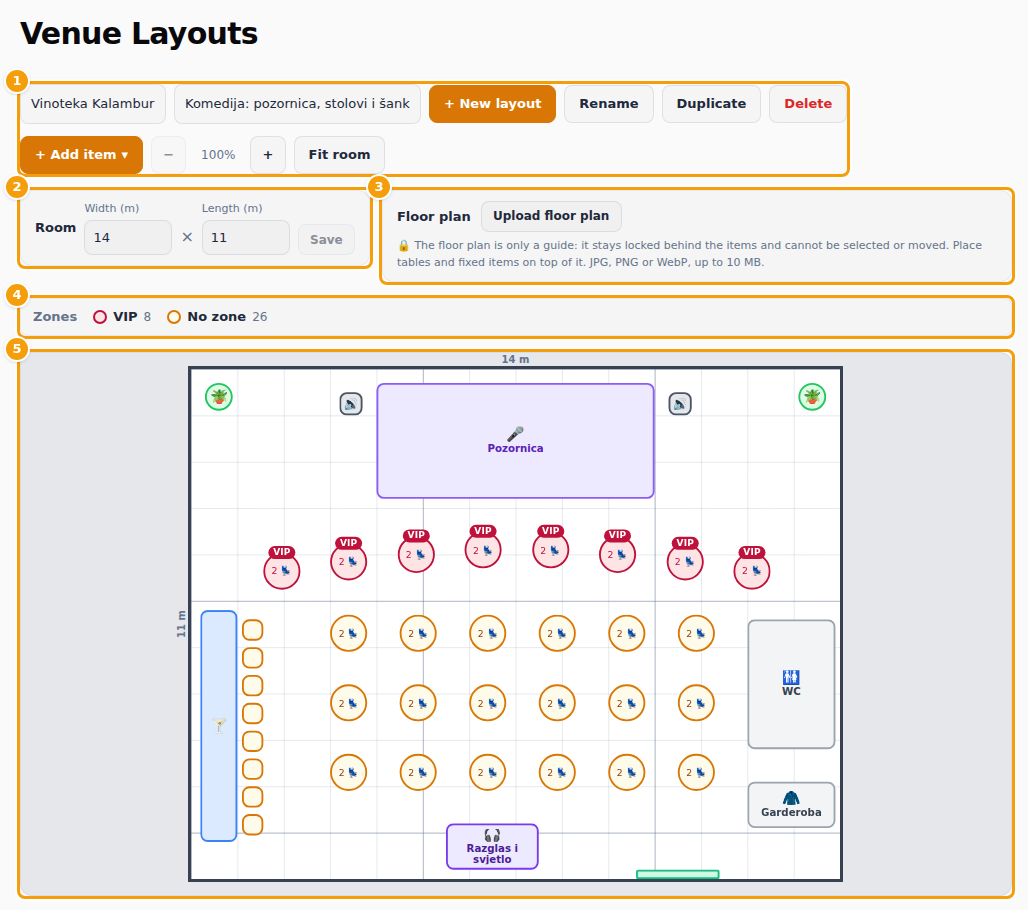The width and height of the screenshot is (1028, 910).
Task: Select the fourth table in top orange row
Action: 557,633
